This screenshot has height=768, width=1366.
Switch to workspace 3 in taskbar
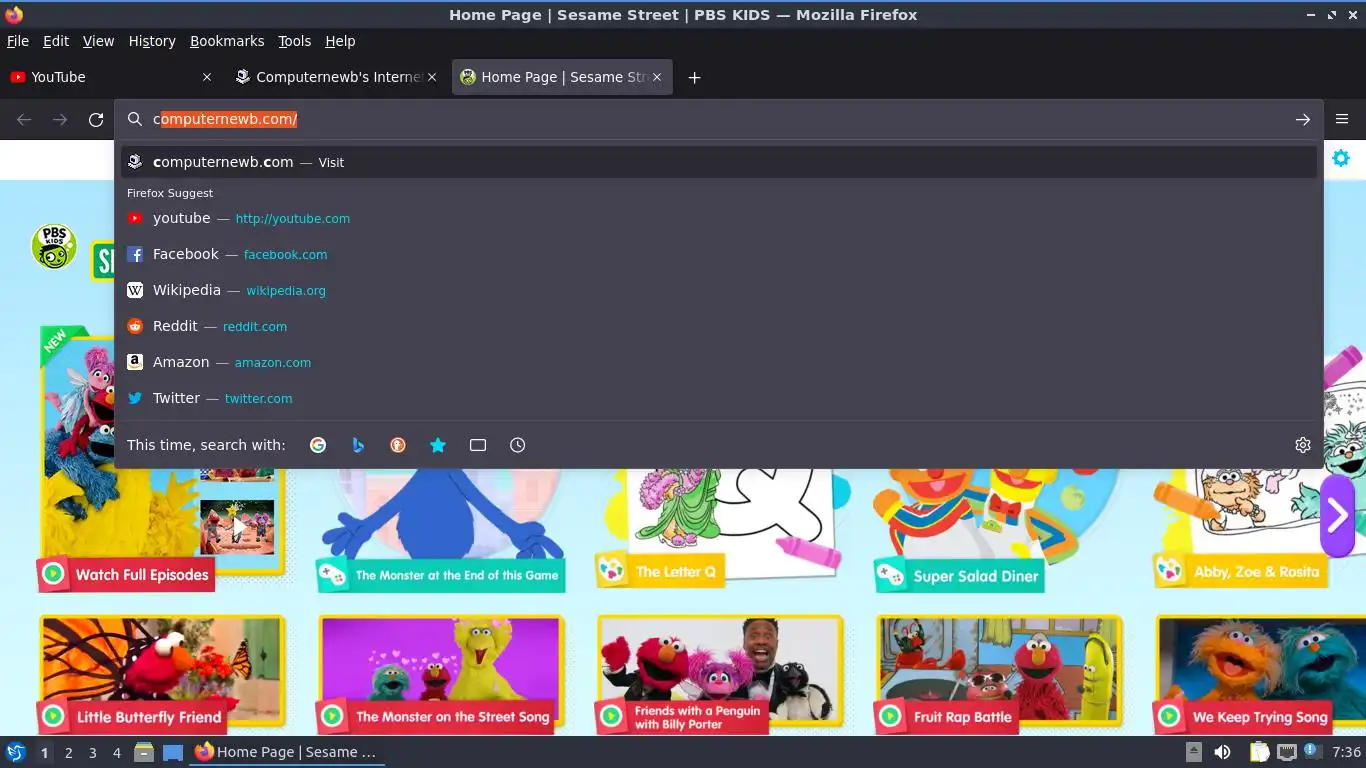92,752
